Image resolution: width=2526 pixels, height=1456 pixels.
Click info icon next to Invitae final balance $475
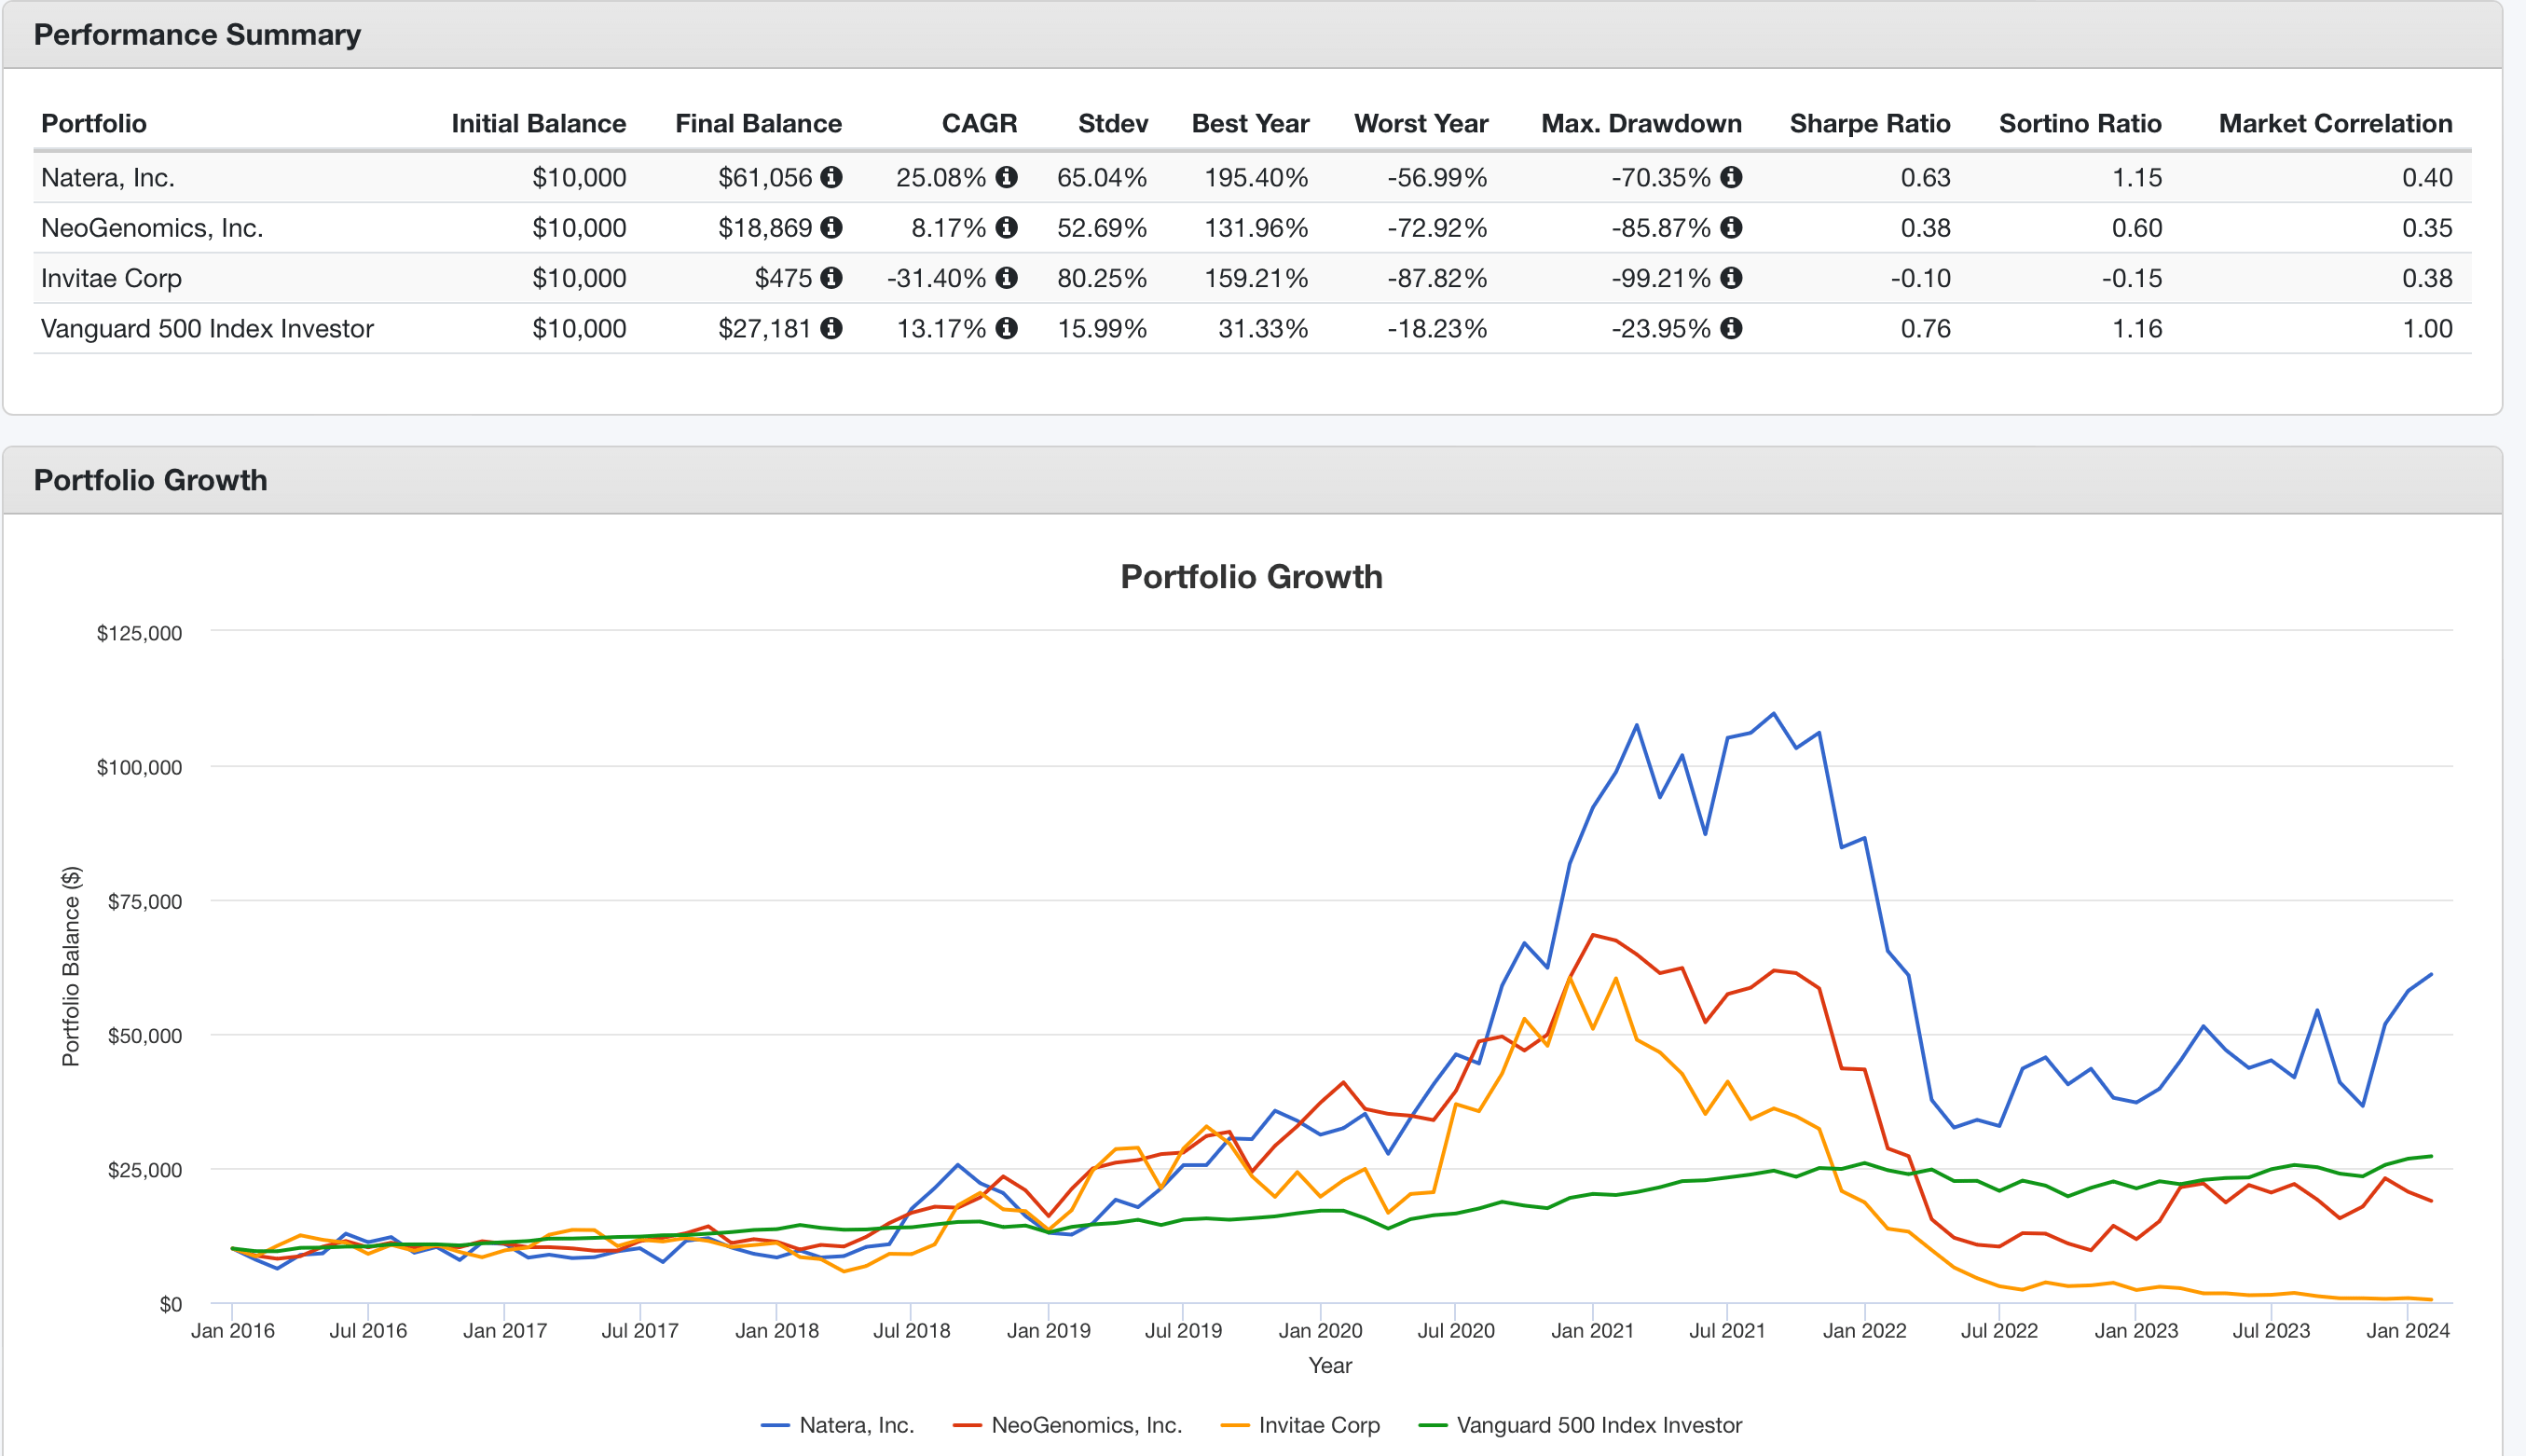click(831, 278)
